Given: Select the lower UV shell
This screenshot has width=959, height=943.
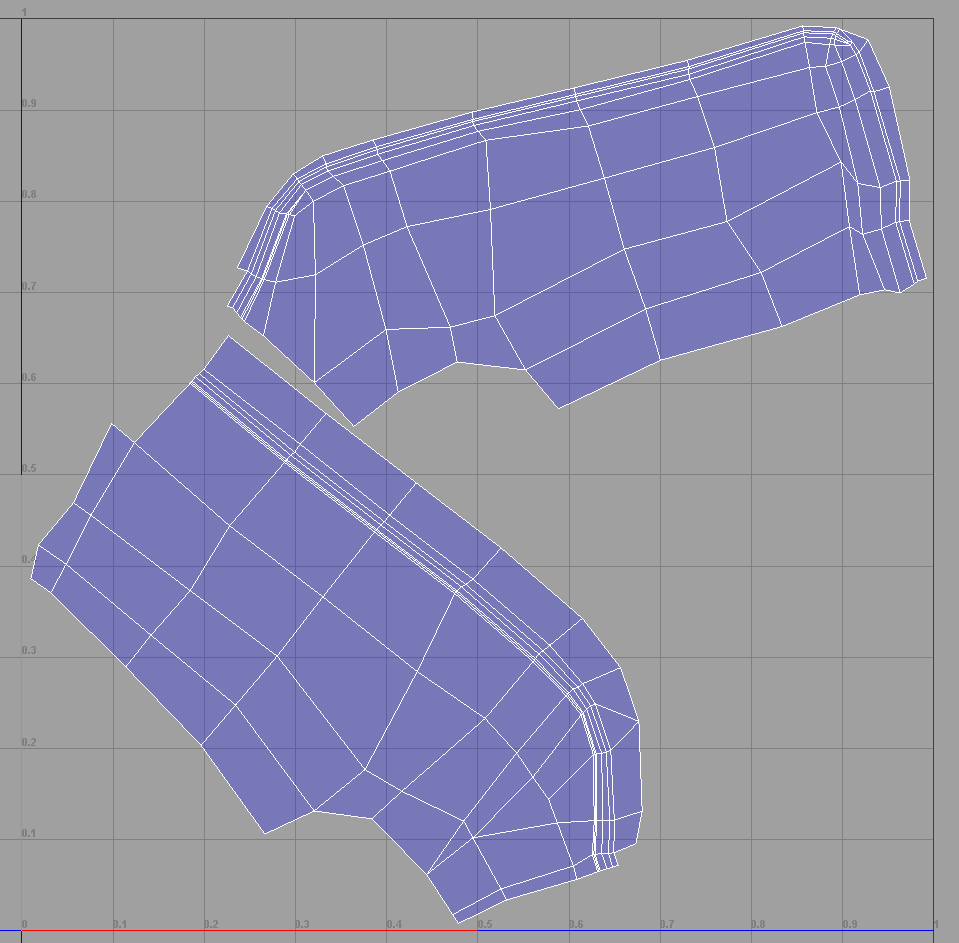Looking at the screenshot, I should point(300,600).
